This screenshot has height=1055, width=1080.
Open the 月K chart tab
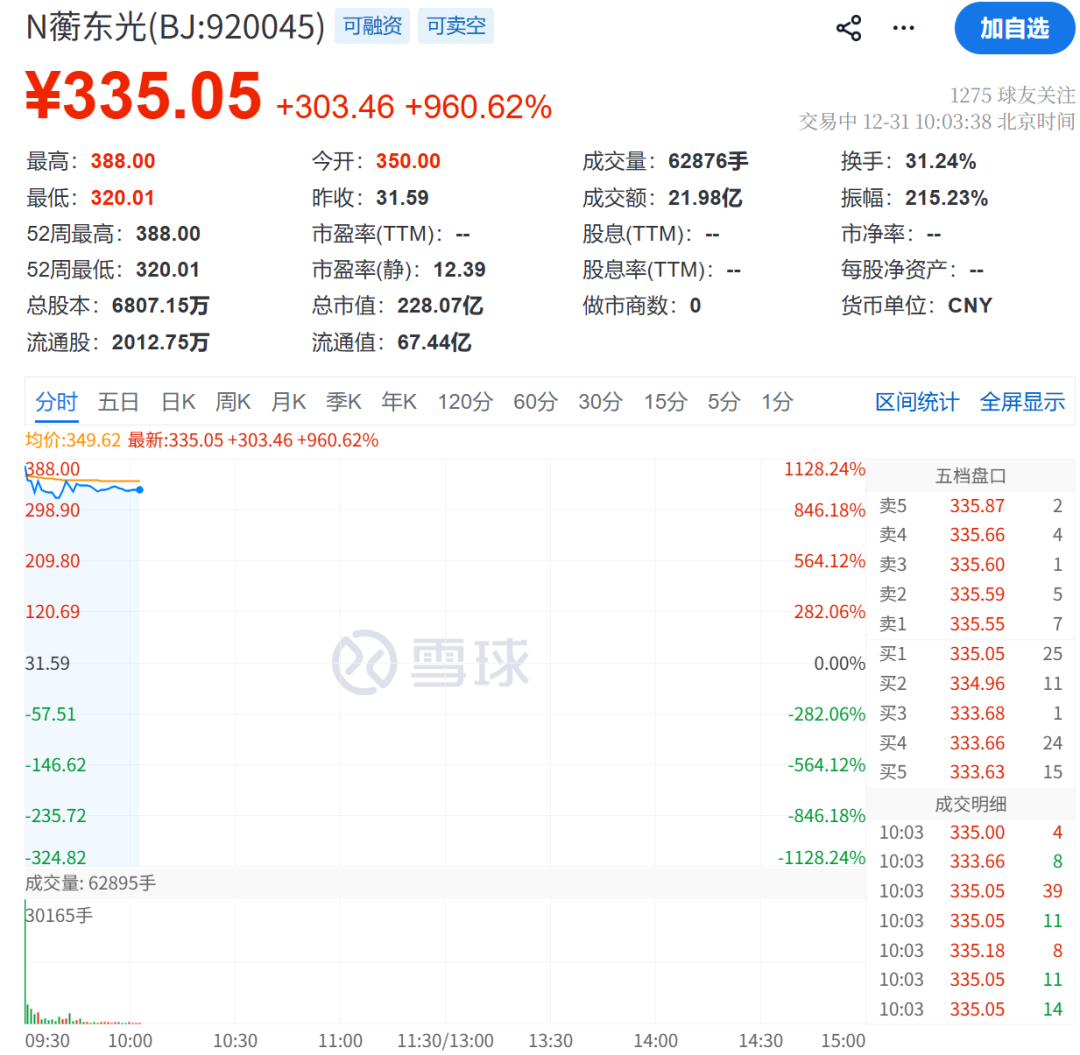[x=288, y=402]
